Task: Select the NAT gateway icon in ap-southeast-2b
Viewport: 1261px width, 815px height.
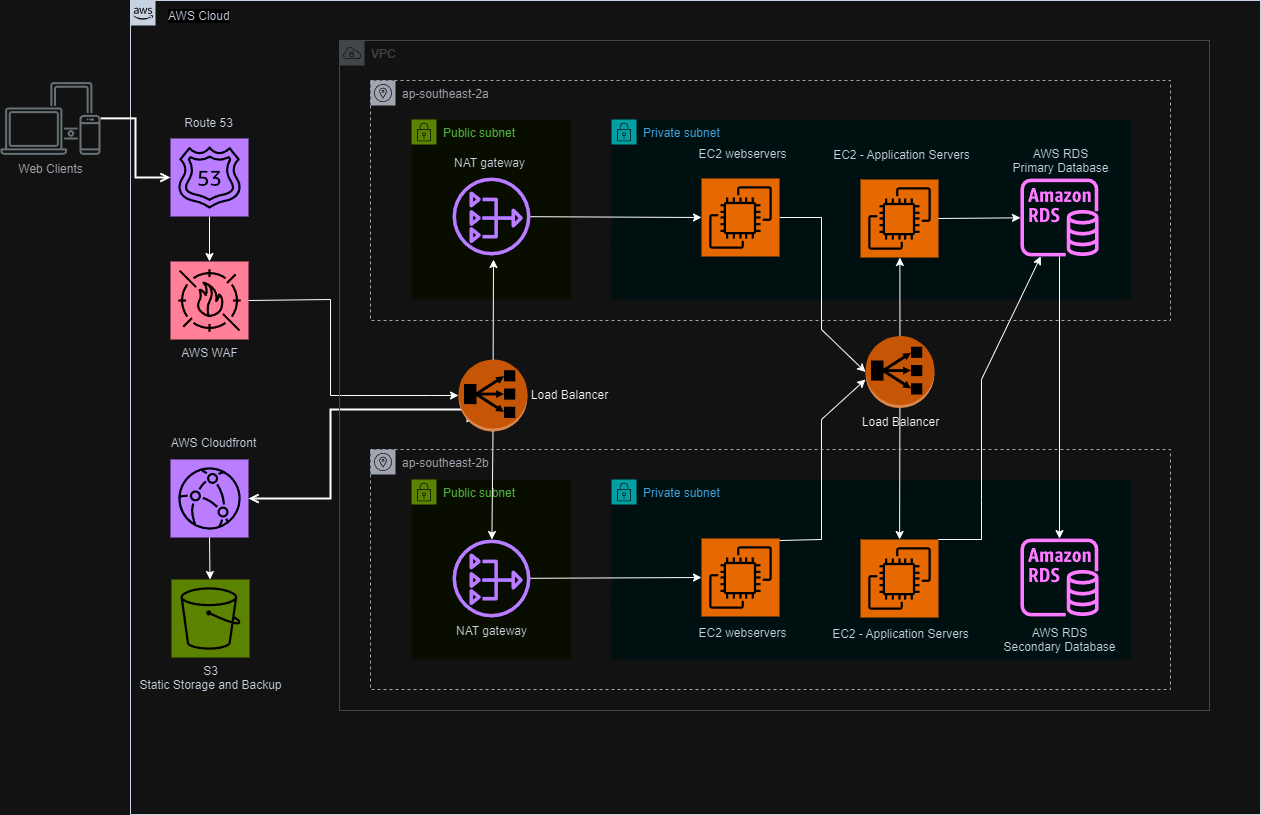Action: (491, 578)
